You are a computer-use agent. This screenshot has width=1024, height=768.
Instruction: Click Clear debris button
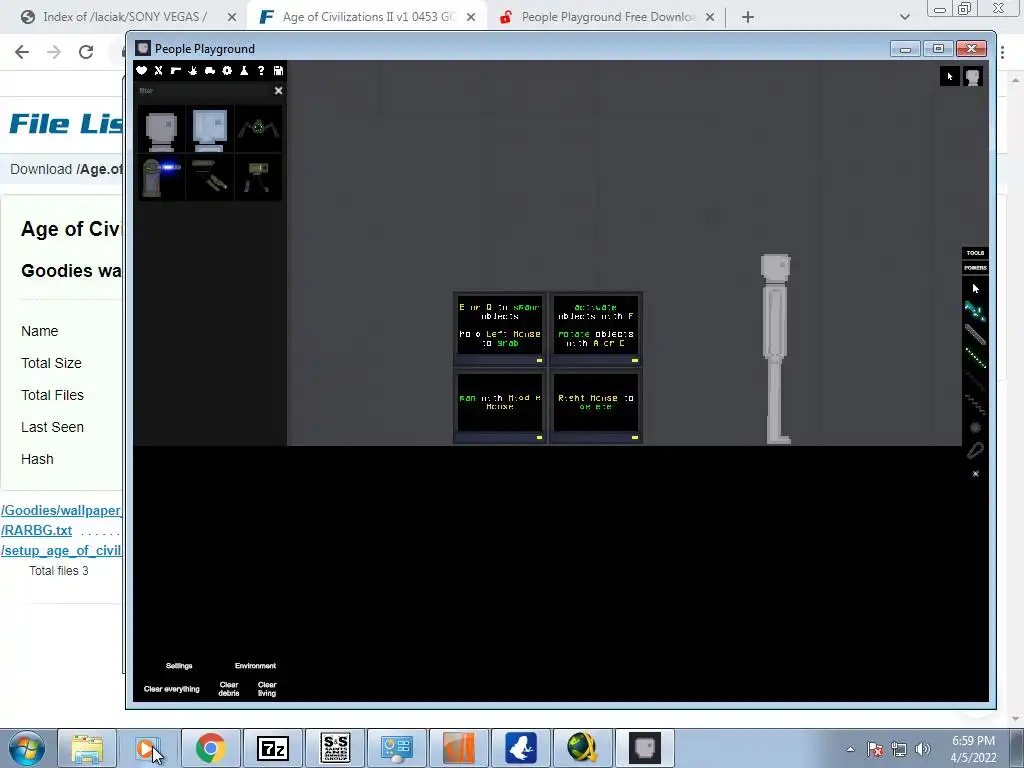[x=229, y=689]
